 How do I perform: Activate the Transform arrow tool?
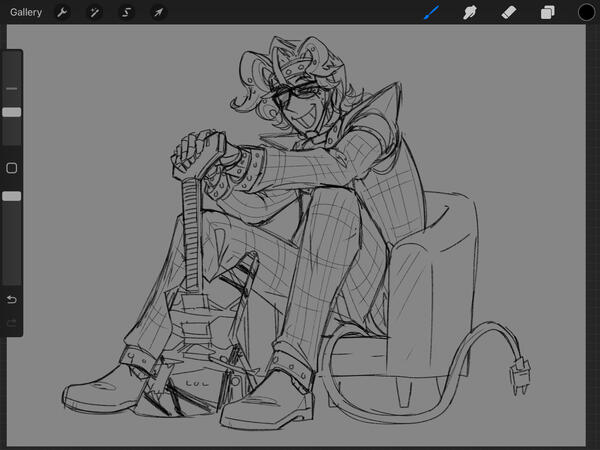coord(158,12)
